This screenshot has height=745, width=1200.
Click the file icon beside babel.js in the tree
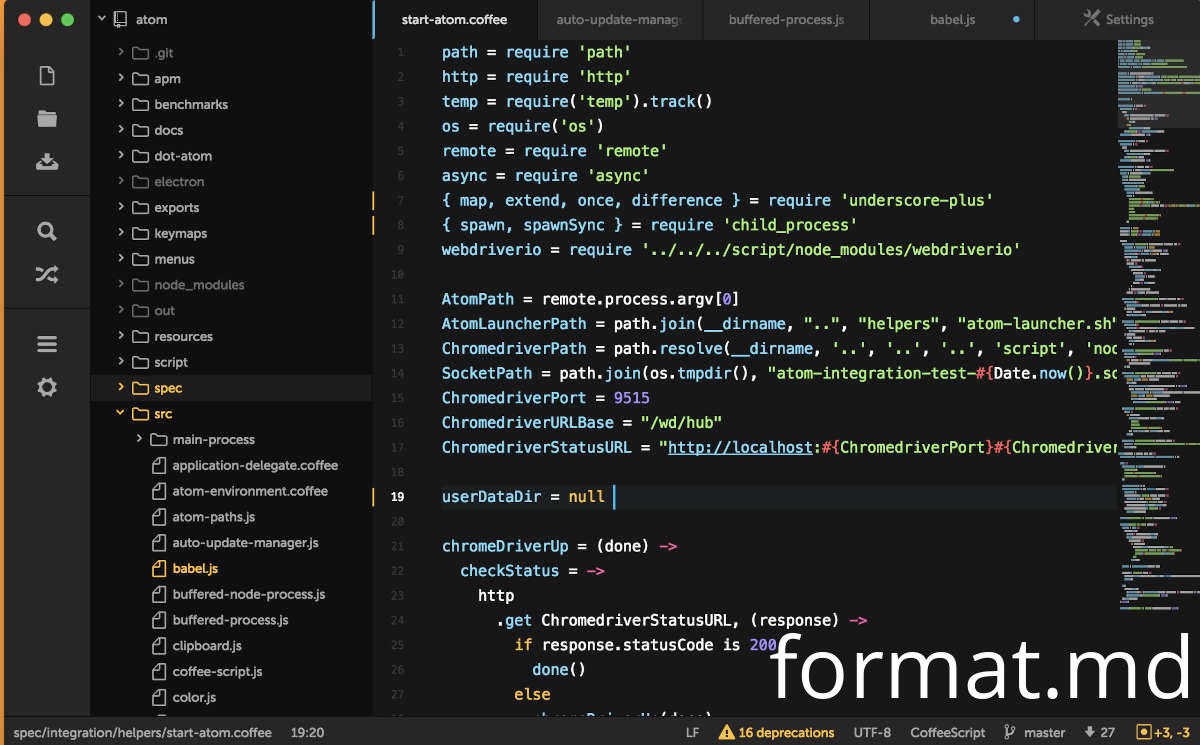[x=158, y=569]
